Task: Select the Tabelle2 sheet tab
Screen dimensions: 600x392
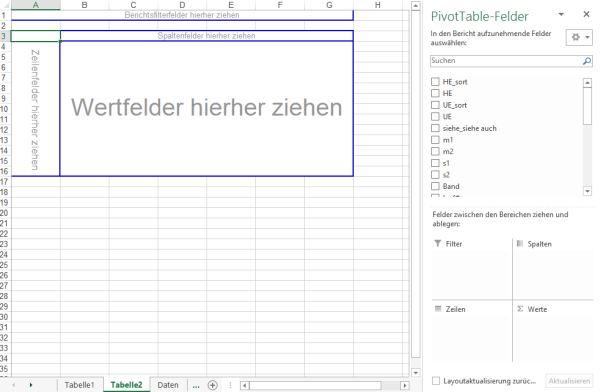Action: point(126,385)
